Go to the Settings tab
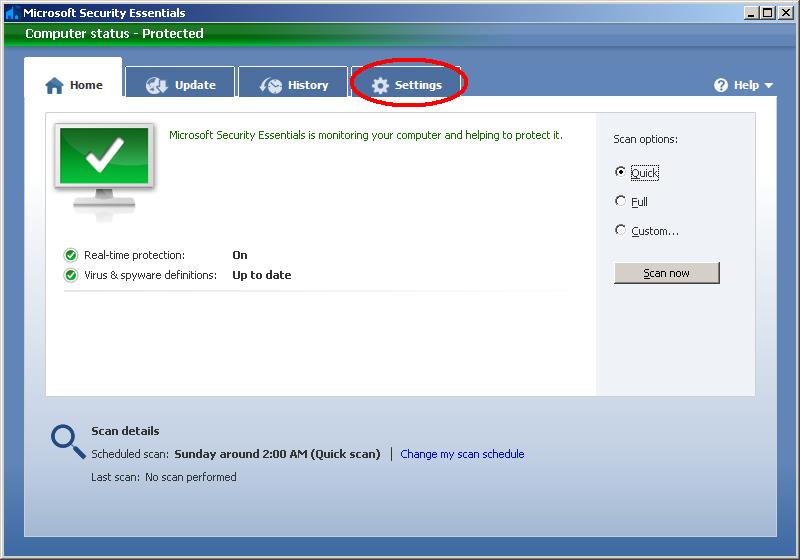The image size is (800, 560). coord(408,85)
